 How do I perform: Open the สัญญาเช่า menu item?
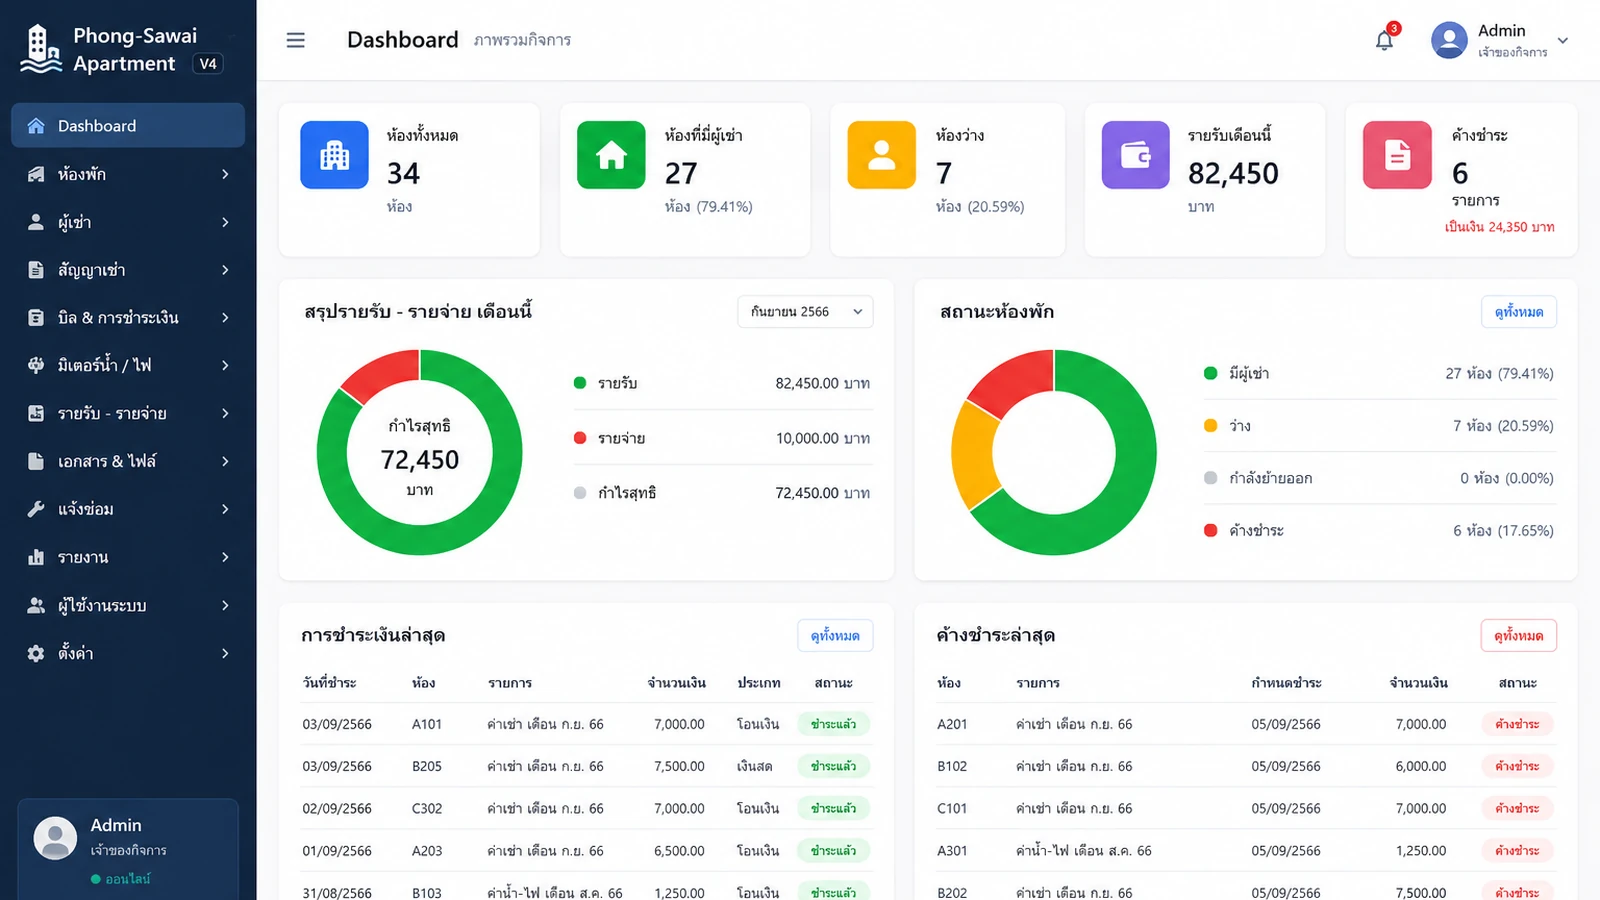coord(128,270)
